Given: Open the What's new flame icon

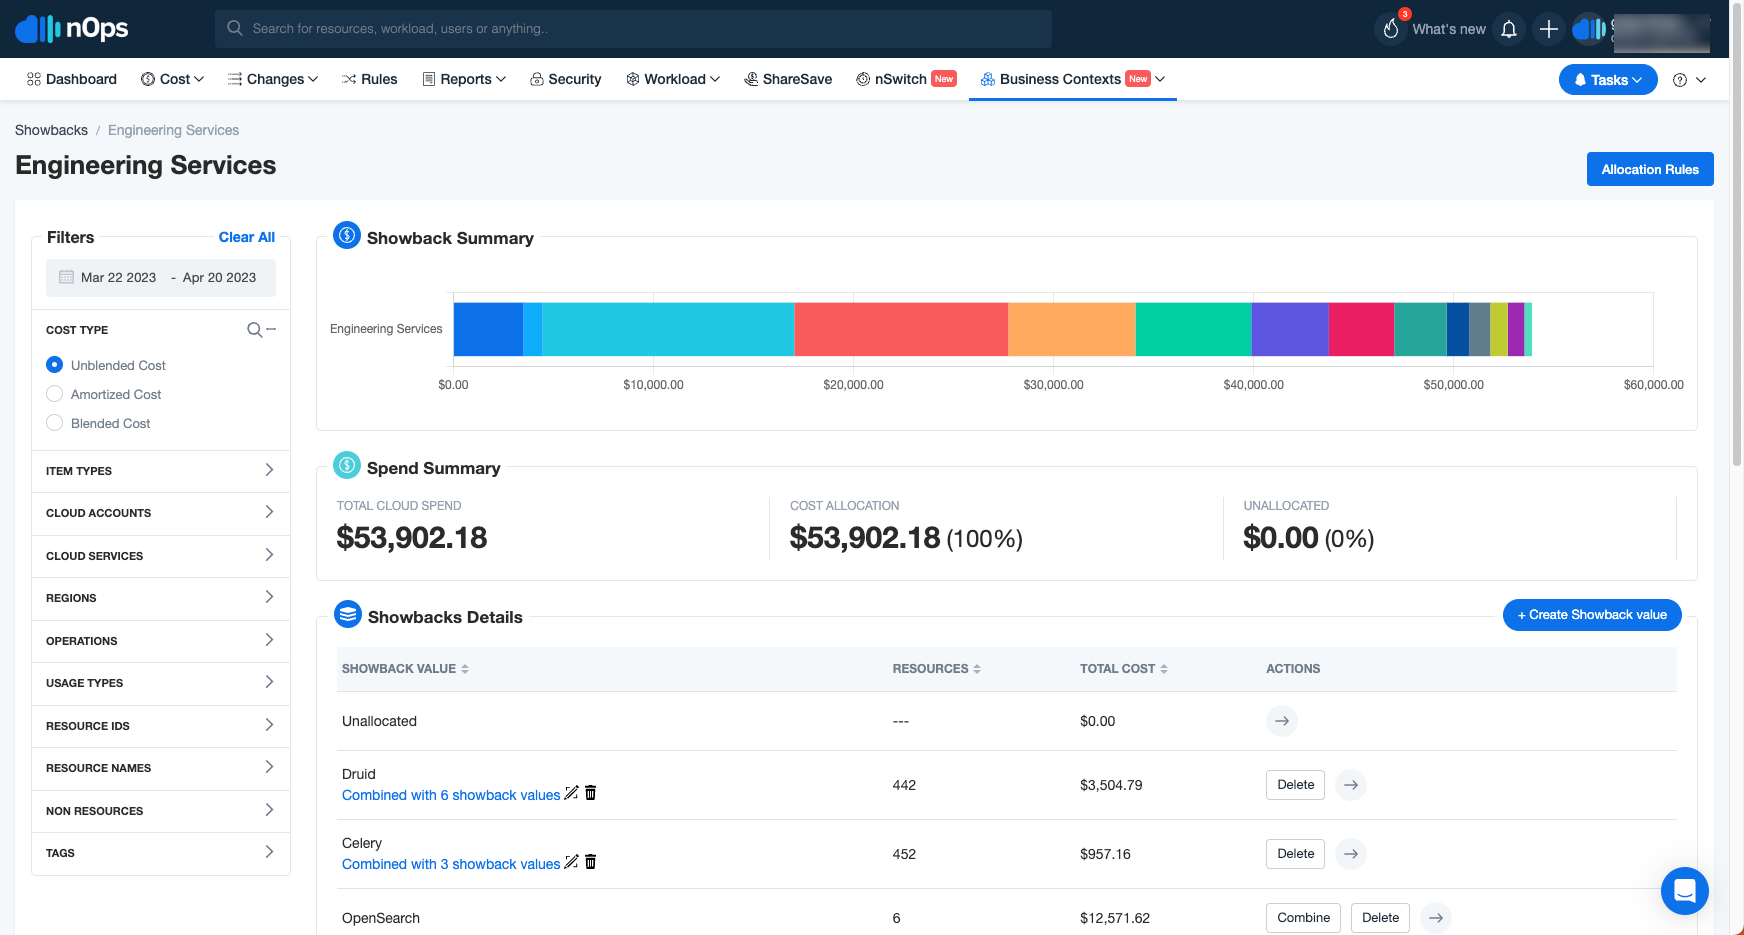Looking at the screenshot, I should click(x=1391, y=29).
